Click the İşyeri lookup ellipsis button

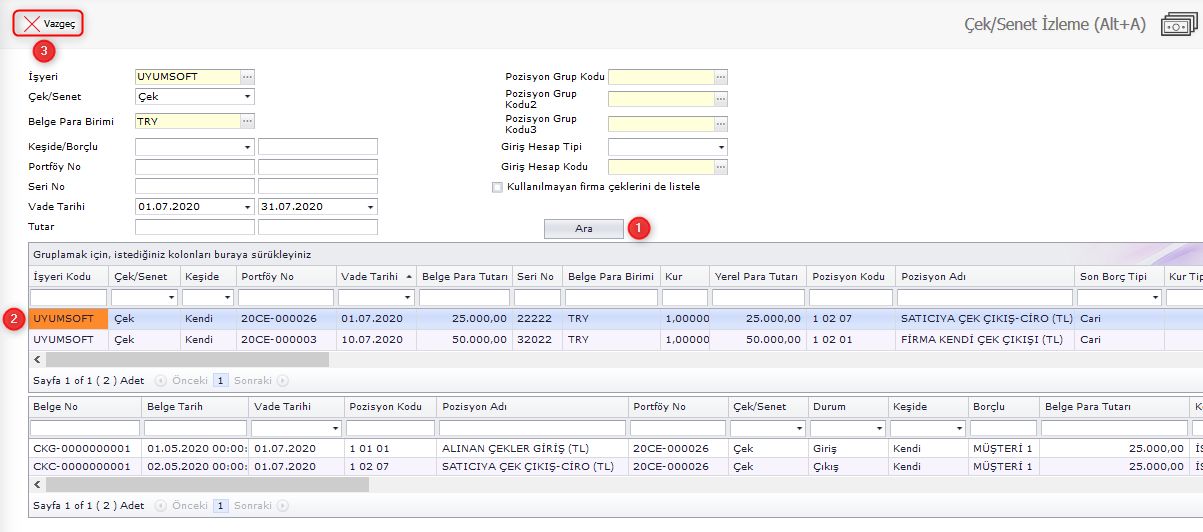tap(248, 76)
